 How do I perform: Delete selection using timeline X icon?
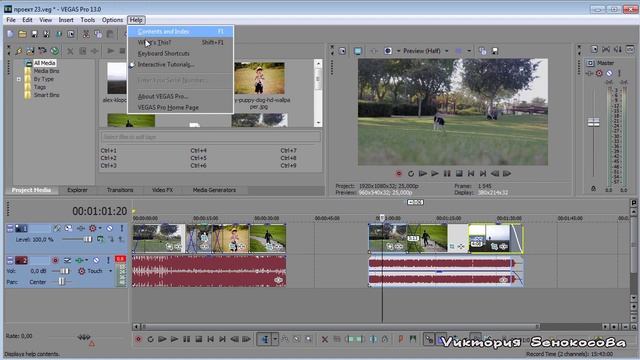(x=324, y=339)
